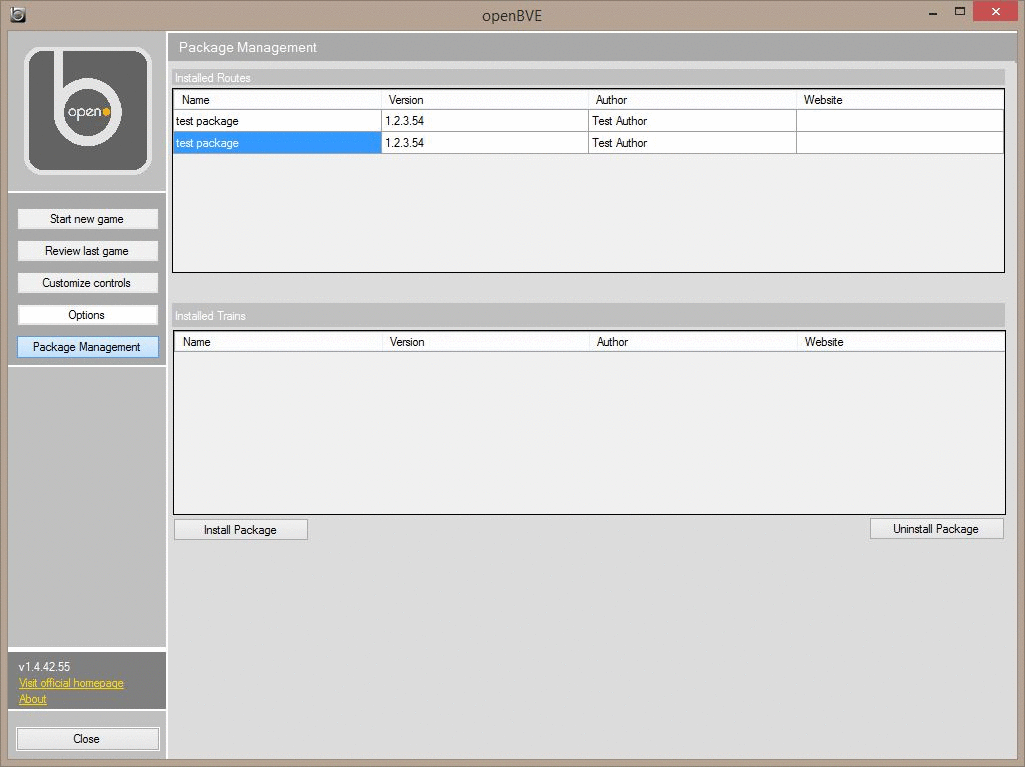Click the openBVE title bar app icon

(x=18, y=14)
